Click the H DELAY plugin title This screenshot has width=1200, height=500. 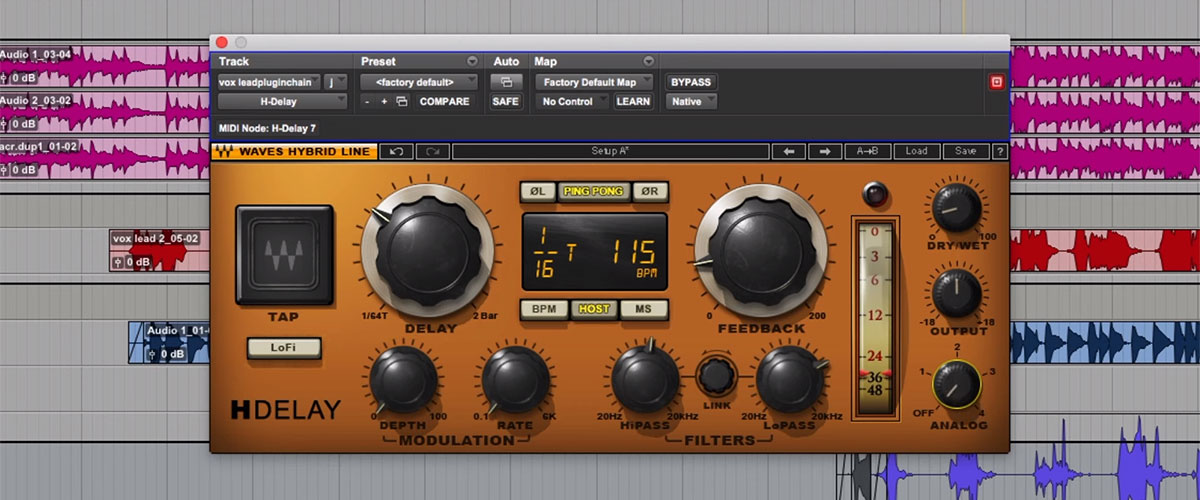286,409
